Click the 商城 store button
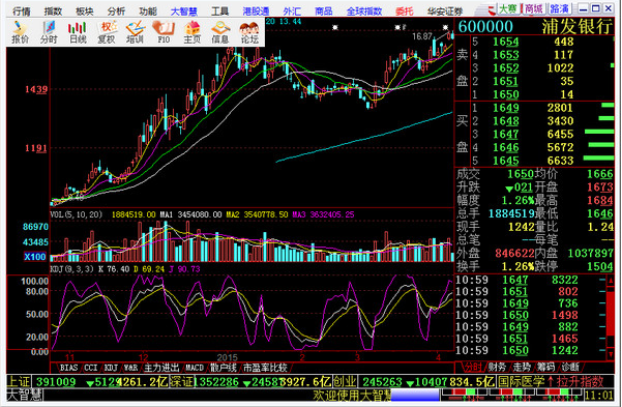Viewport: 622px width, 407px height. coord(534,9)
